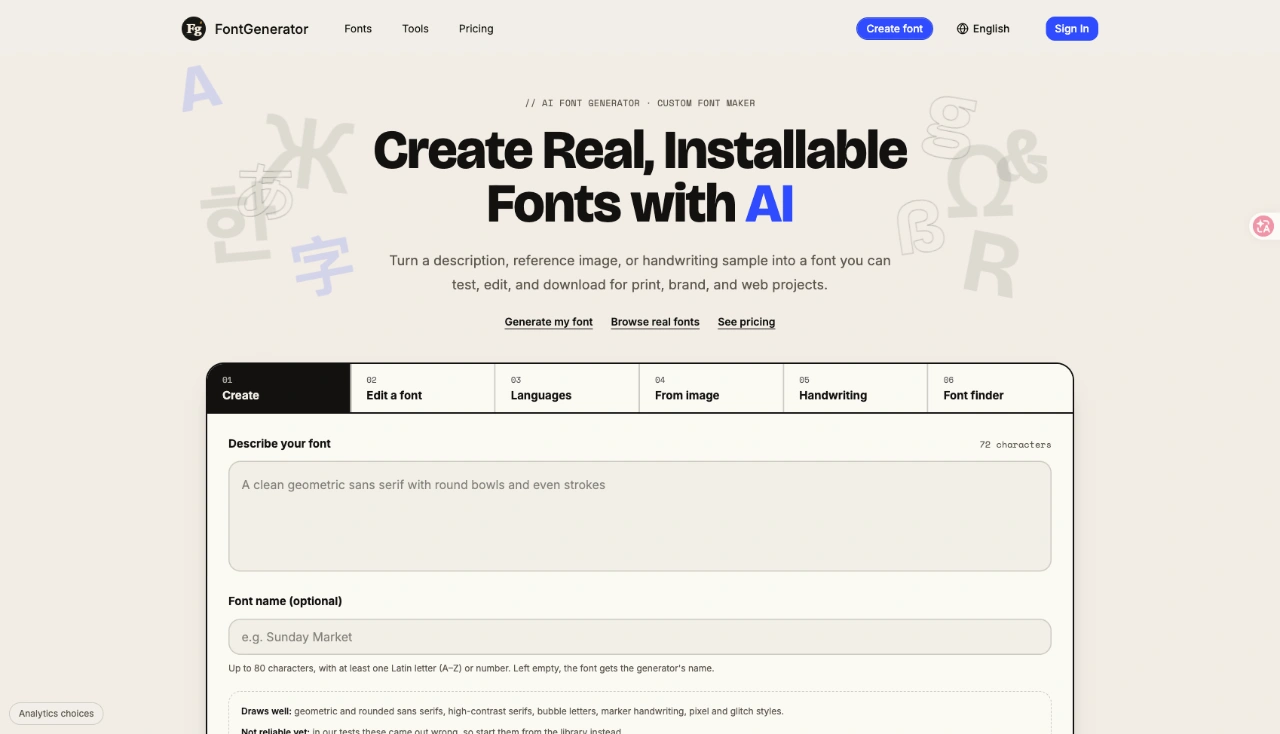Switch to the Handwriting tab
This screenshot has width=1280, height=734.
[855, 388]
